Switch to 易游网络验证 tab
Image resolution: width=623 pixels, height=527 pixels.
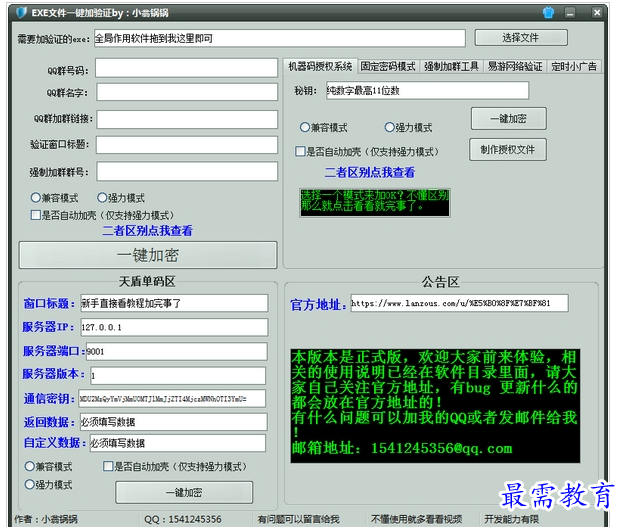515,66
